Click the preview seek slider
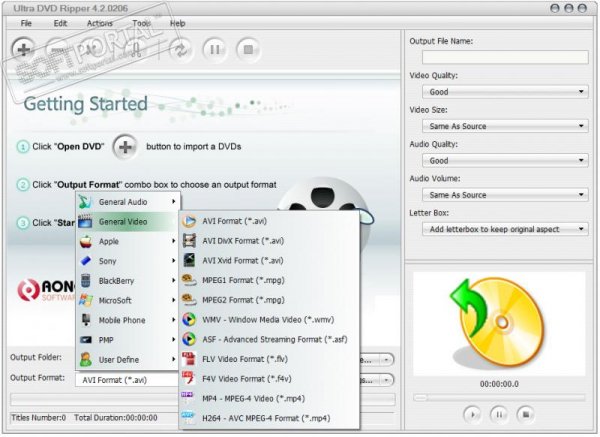 click(x=499, y=398)
